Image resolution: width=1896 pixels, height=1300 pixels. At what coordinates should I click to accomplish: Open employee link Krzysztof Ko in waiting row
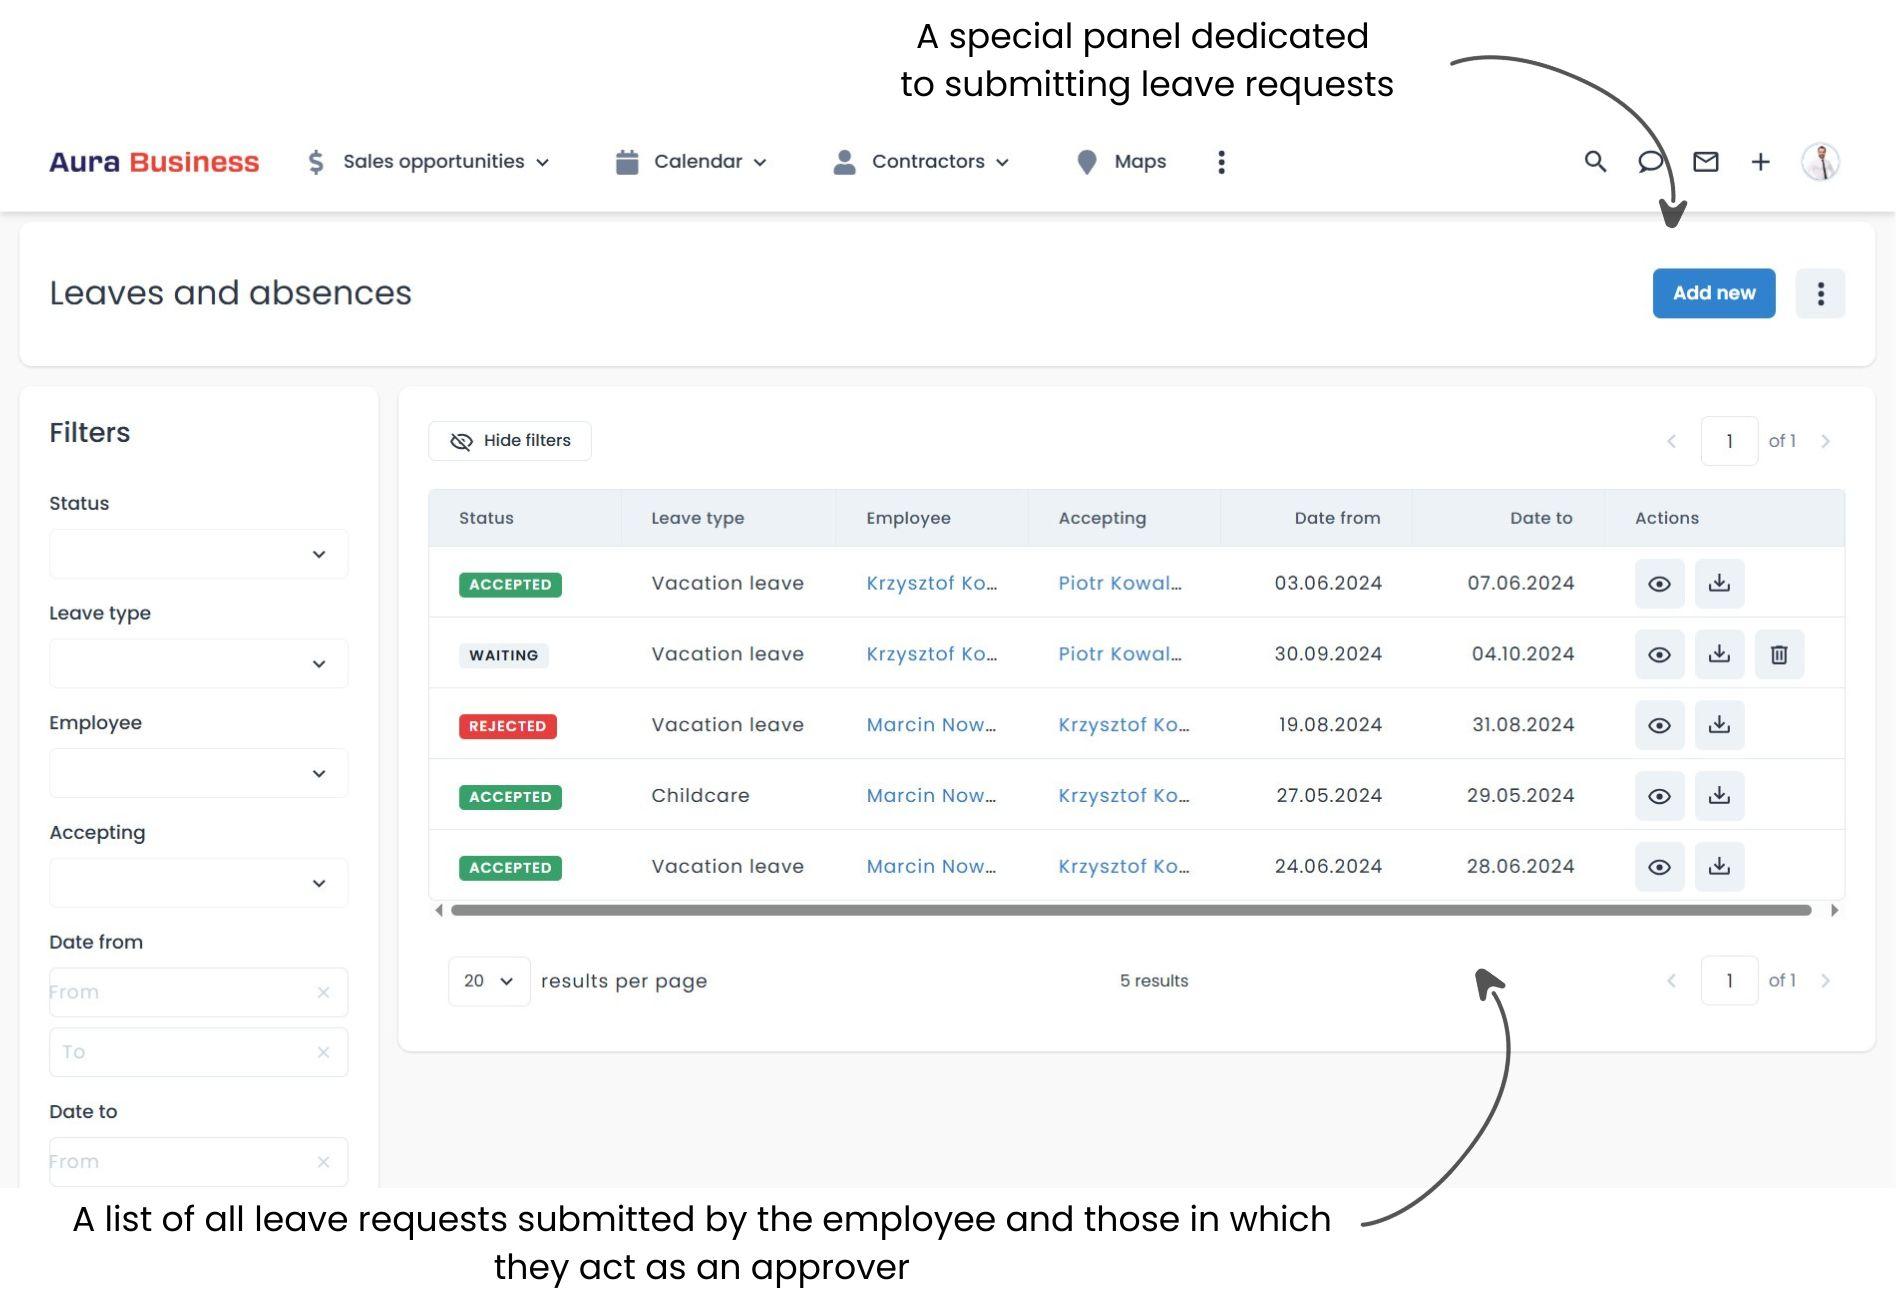[x=931, y=654]
